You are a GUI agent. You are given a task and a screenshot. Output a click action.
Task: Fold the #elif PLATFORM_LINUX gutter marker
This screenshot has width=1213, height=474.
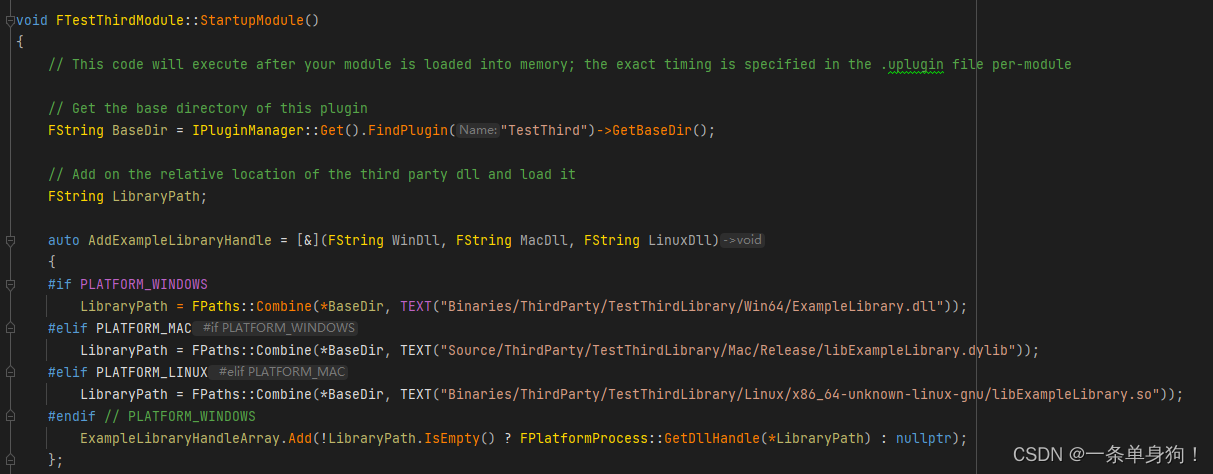point(9,372)
